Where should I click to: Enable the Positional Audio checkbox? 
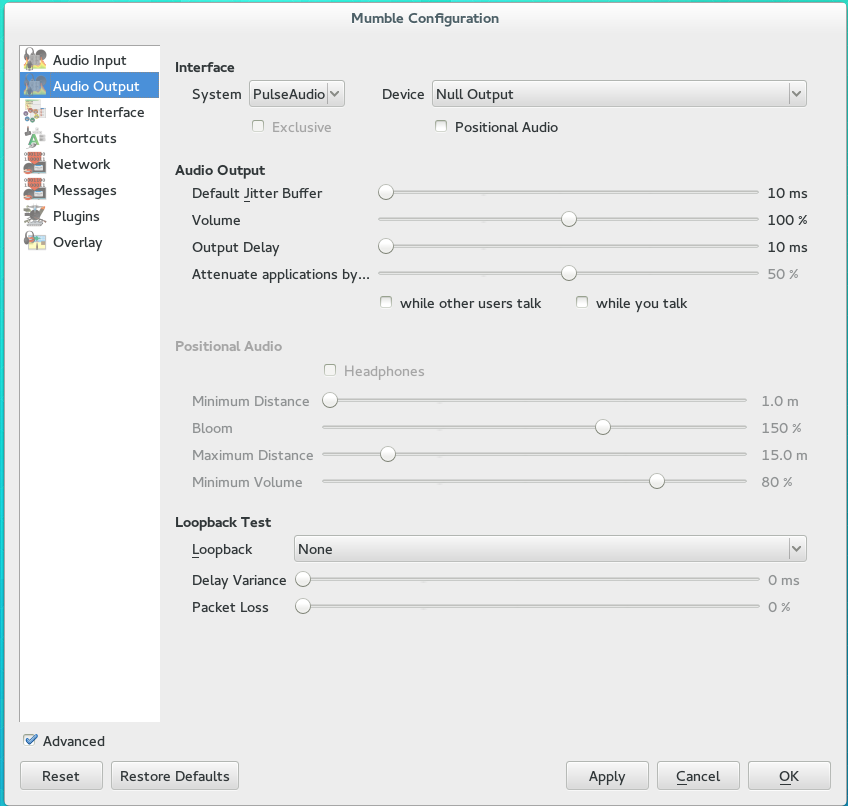[x=441, y=127]
